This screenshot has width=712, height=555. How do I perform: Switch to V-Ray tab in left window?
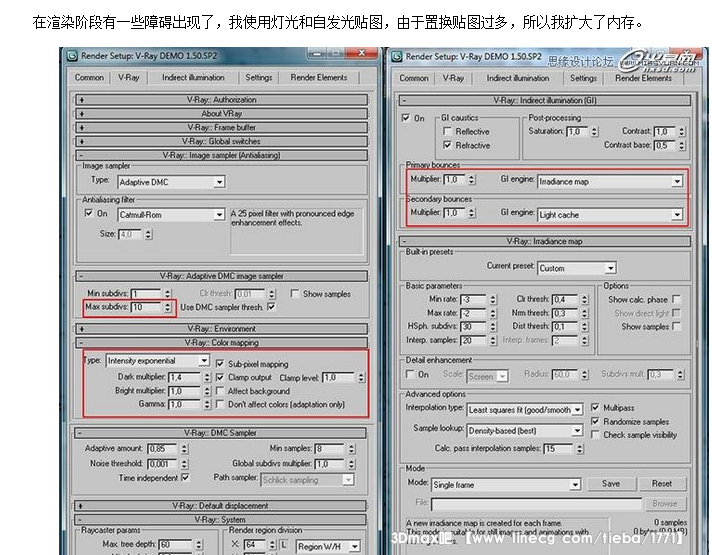129,78
